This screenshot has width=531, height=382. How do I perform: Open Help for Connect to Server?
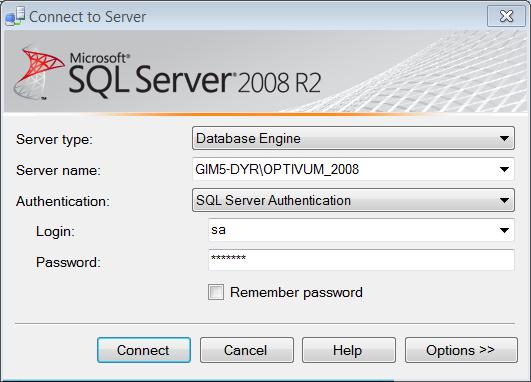pyautogui.click(x=349, y=350)
